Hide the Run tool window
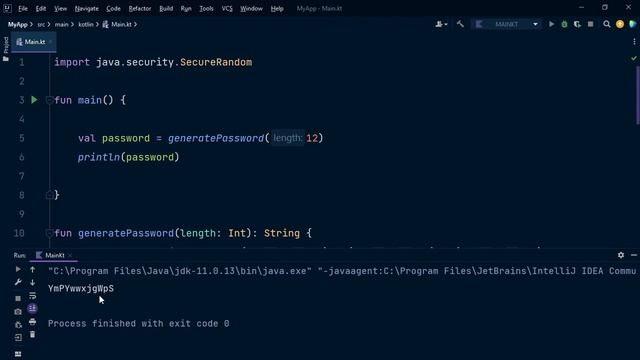 tap(634, 255)
